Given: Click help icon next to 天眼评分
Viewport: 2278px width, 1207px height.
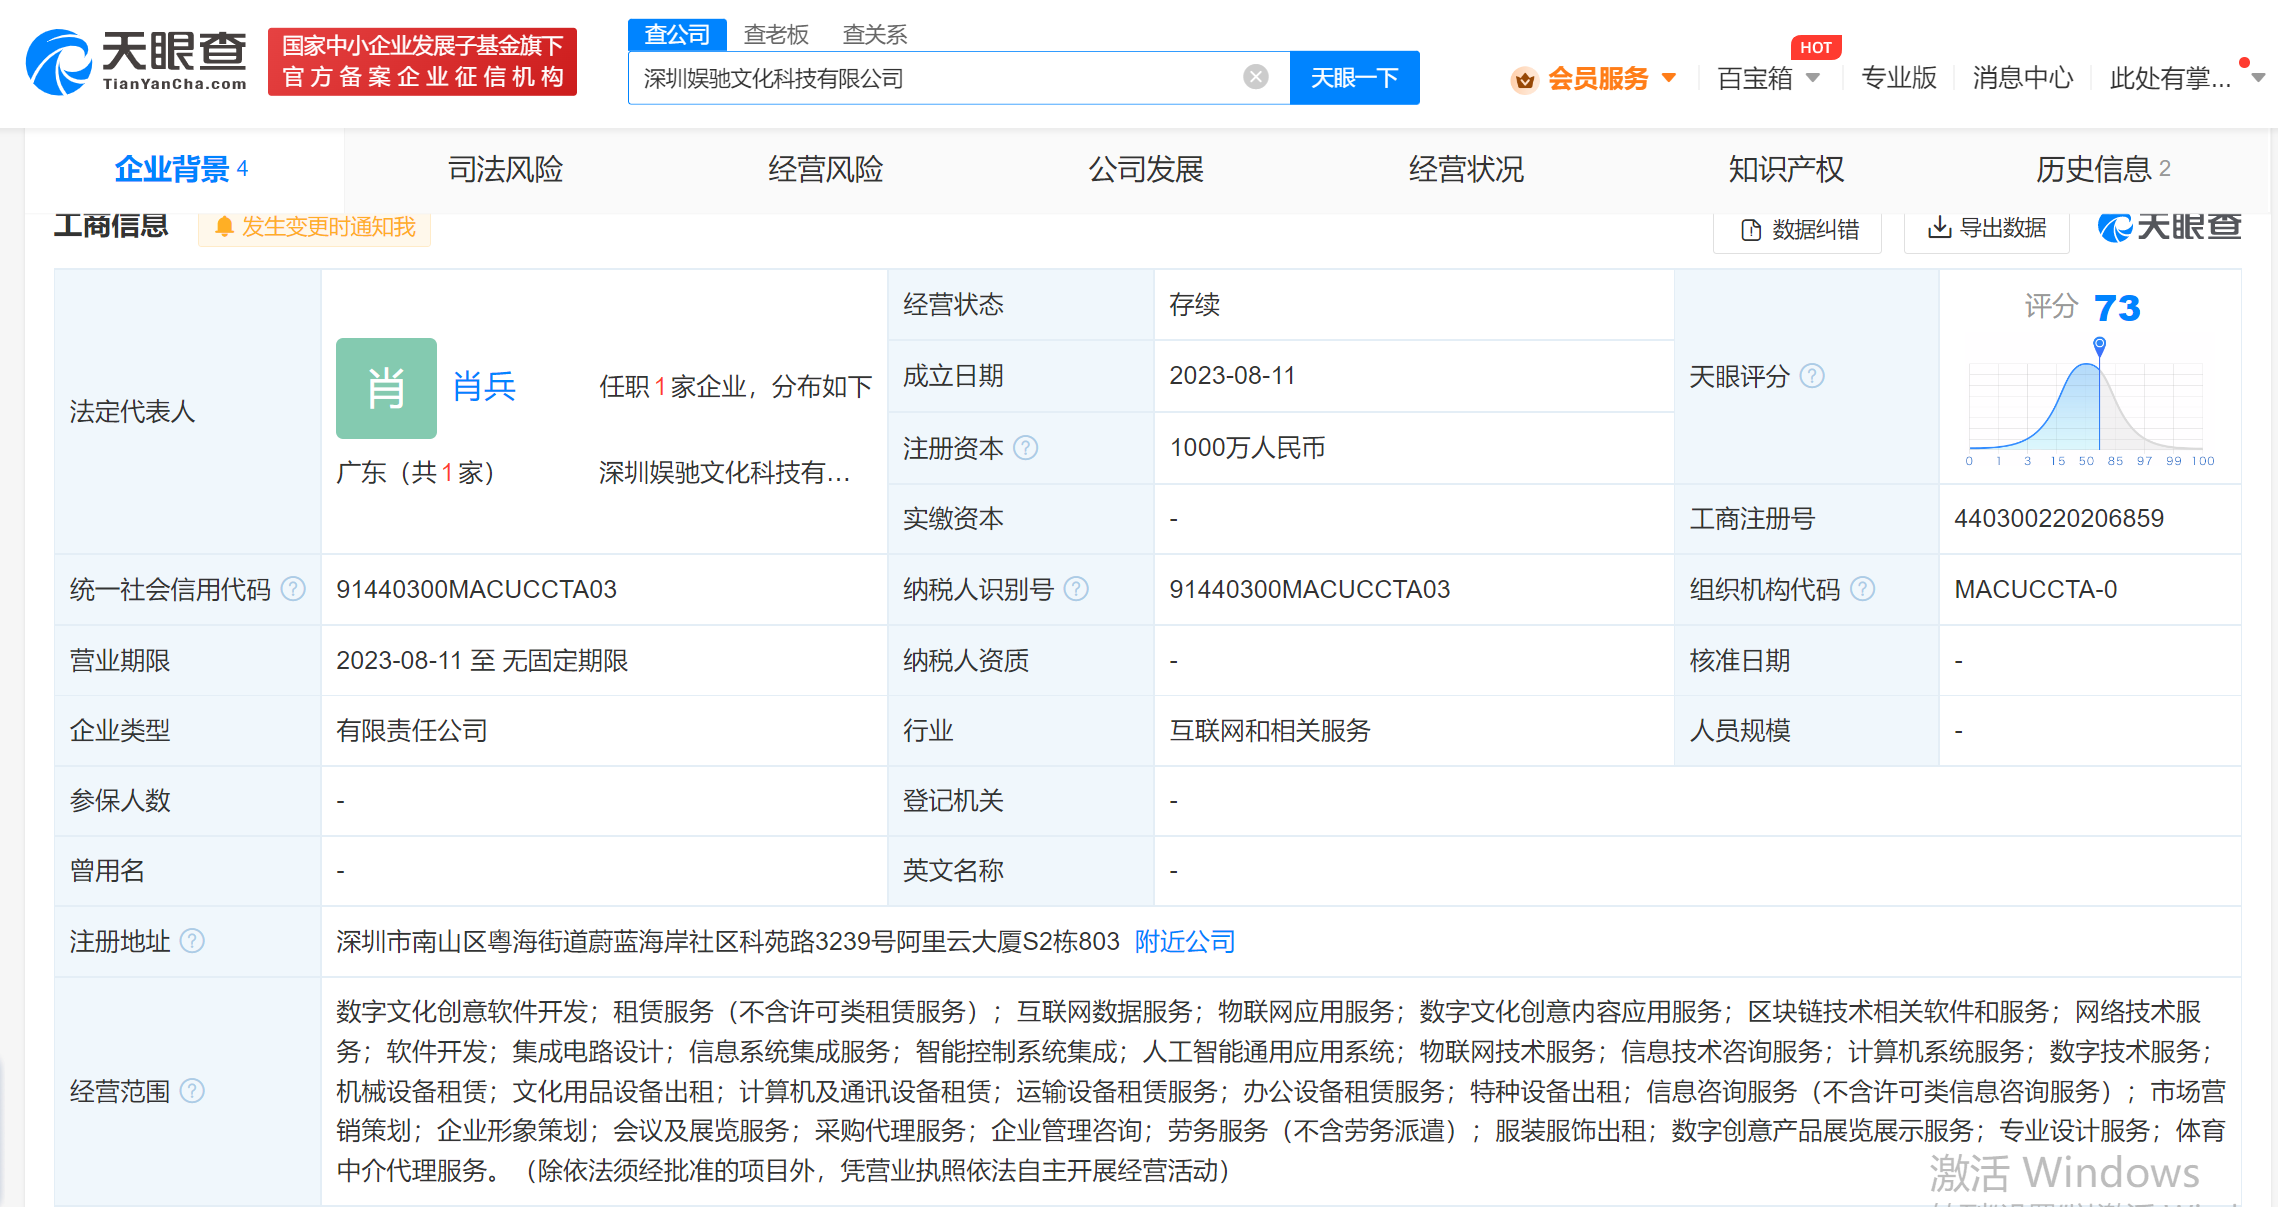Looking at the screenshot, I should pyautogui.click(x=1812, y=376).
